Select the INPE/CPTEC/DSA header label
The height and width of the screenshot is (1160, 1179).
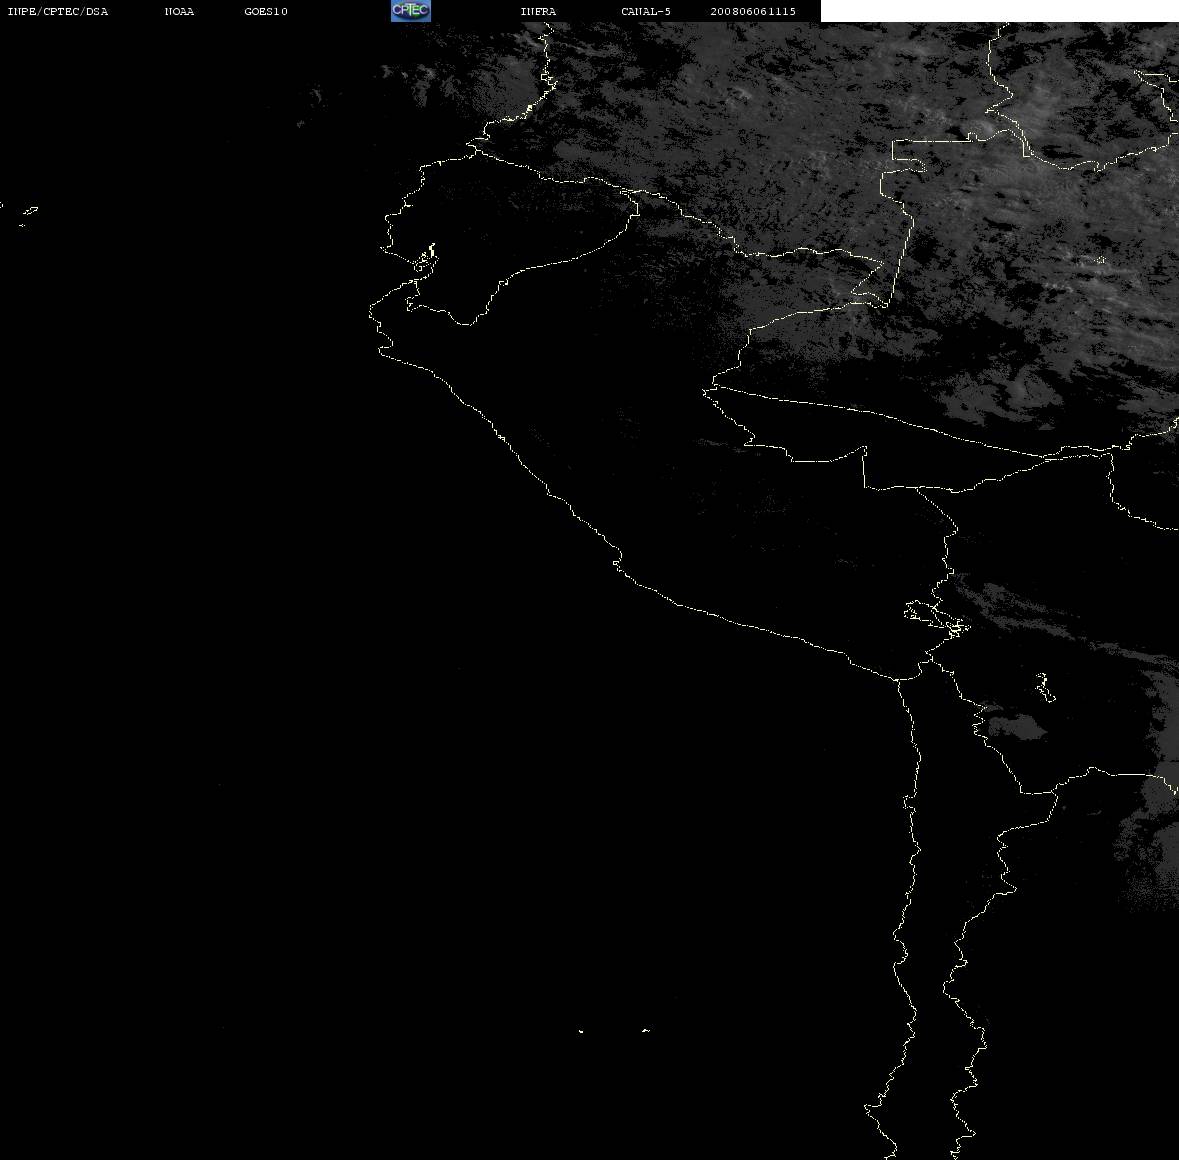(58, 11)
